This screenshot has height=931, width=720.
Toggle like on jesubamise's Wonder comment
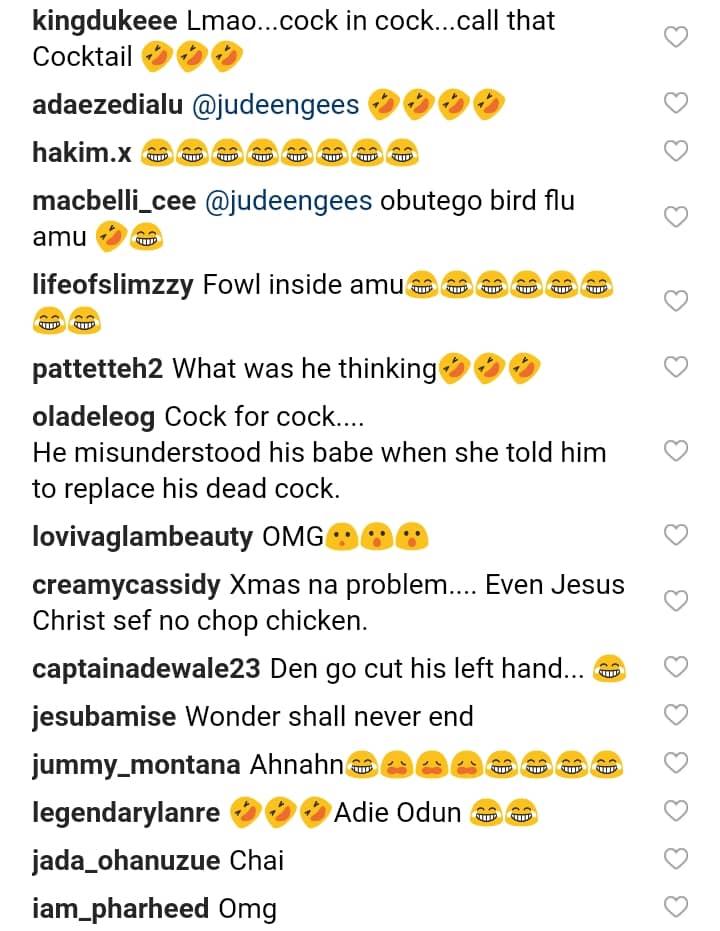[677, 715]
